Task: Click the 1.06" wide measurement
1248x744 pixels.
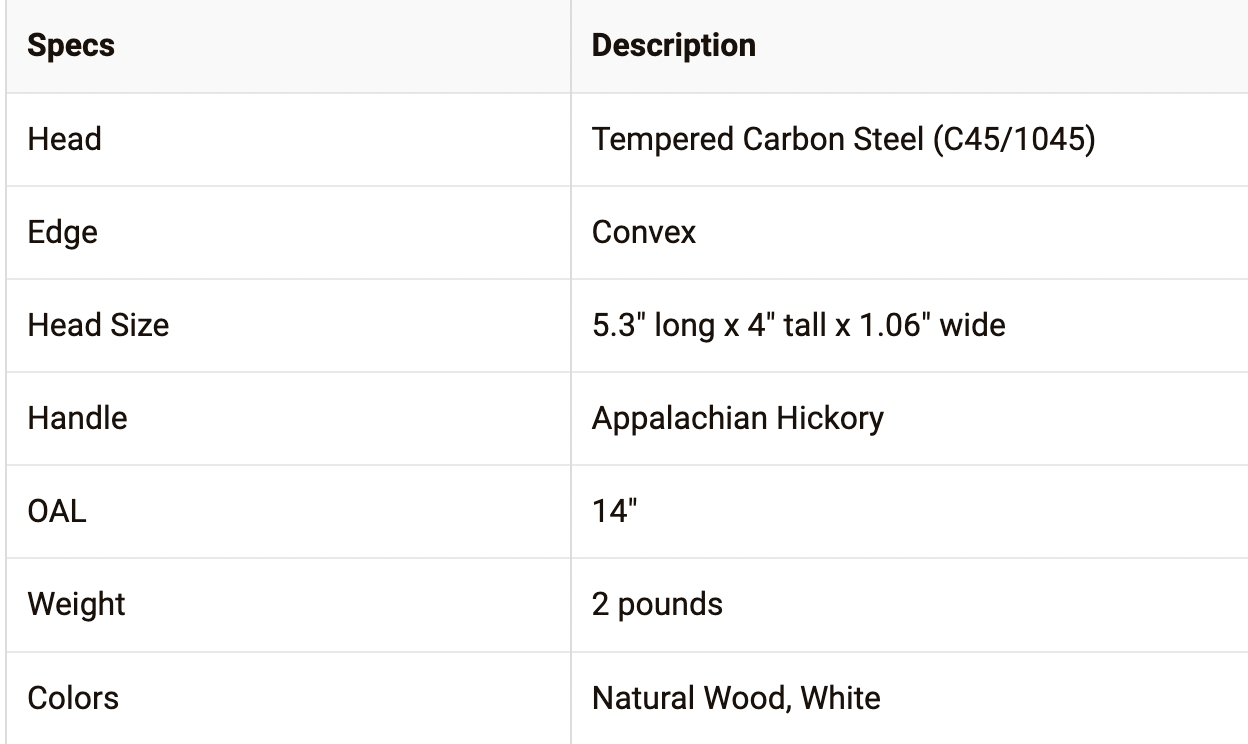Action: tap(936, 325)
